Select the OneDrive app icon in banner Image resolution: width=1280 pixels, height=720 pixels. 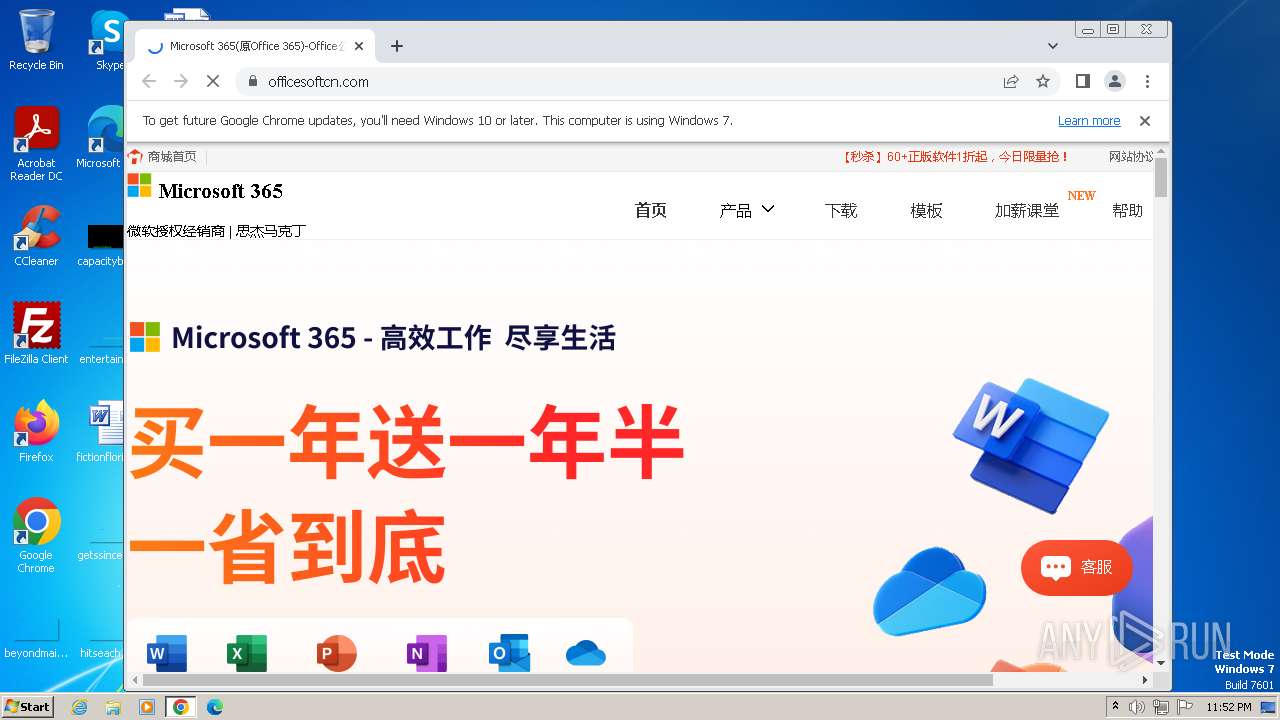click(586, 654)
